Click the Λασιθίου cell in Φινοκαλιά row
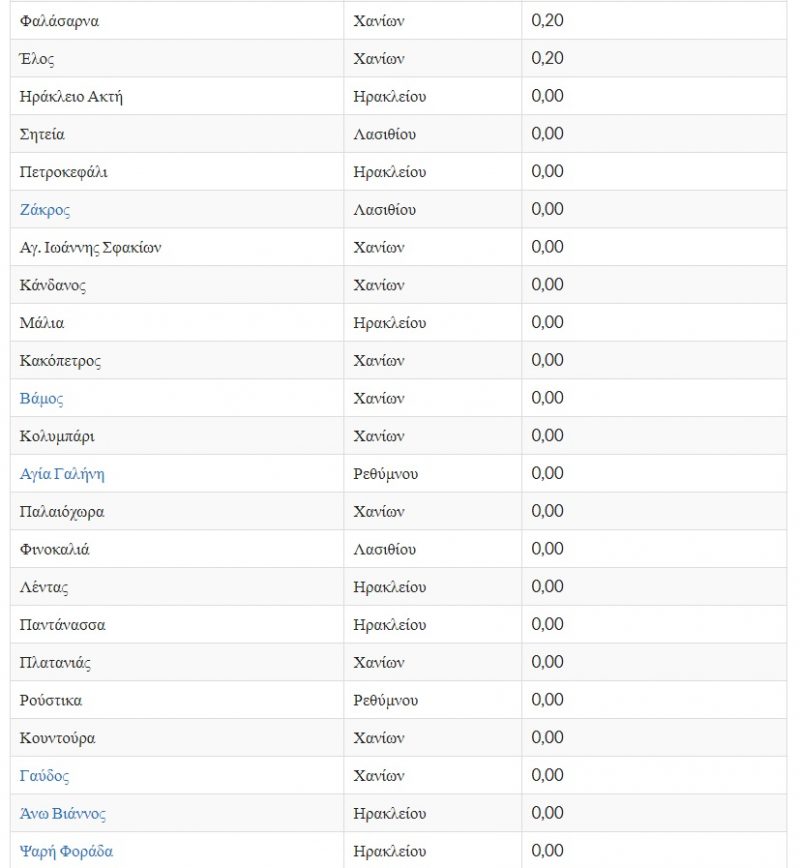 (385, 550)
